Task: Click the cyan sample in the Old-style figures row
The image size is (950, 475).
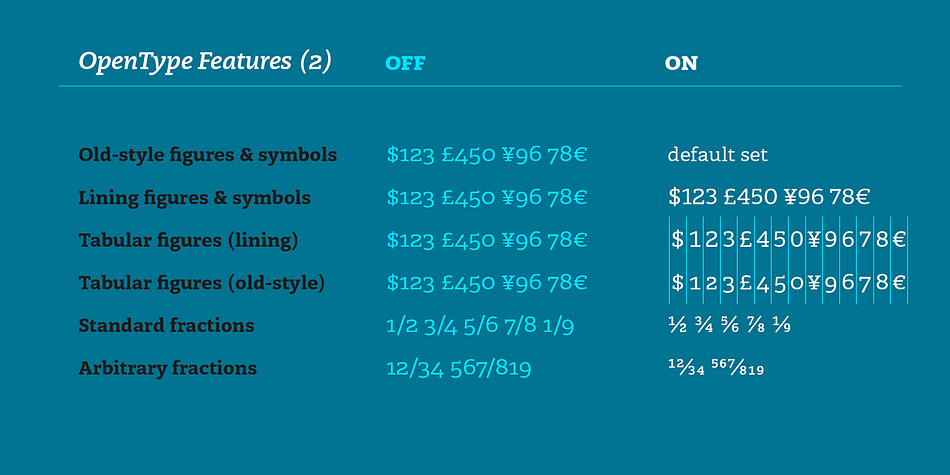Action: tap(487, 155)
